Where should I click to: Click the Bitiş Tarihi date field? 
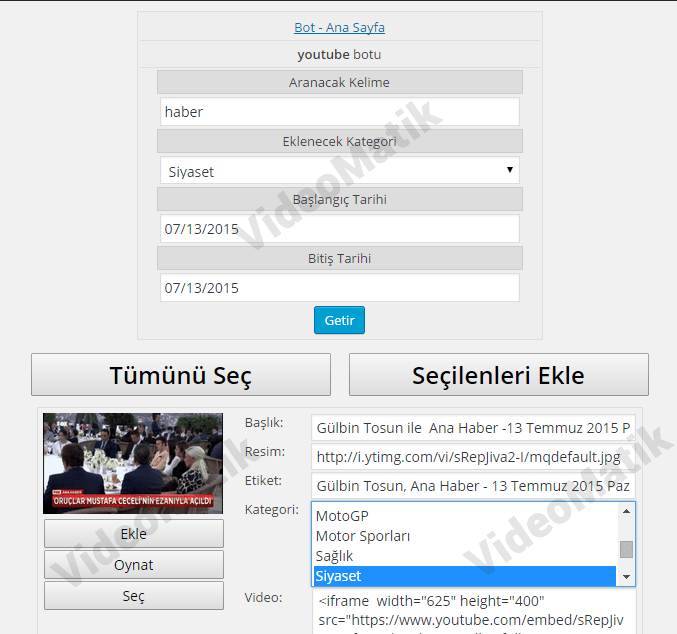[339, 288]
